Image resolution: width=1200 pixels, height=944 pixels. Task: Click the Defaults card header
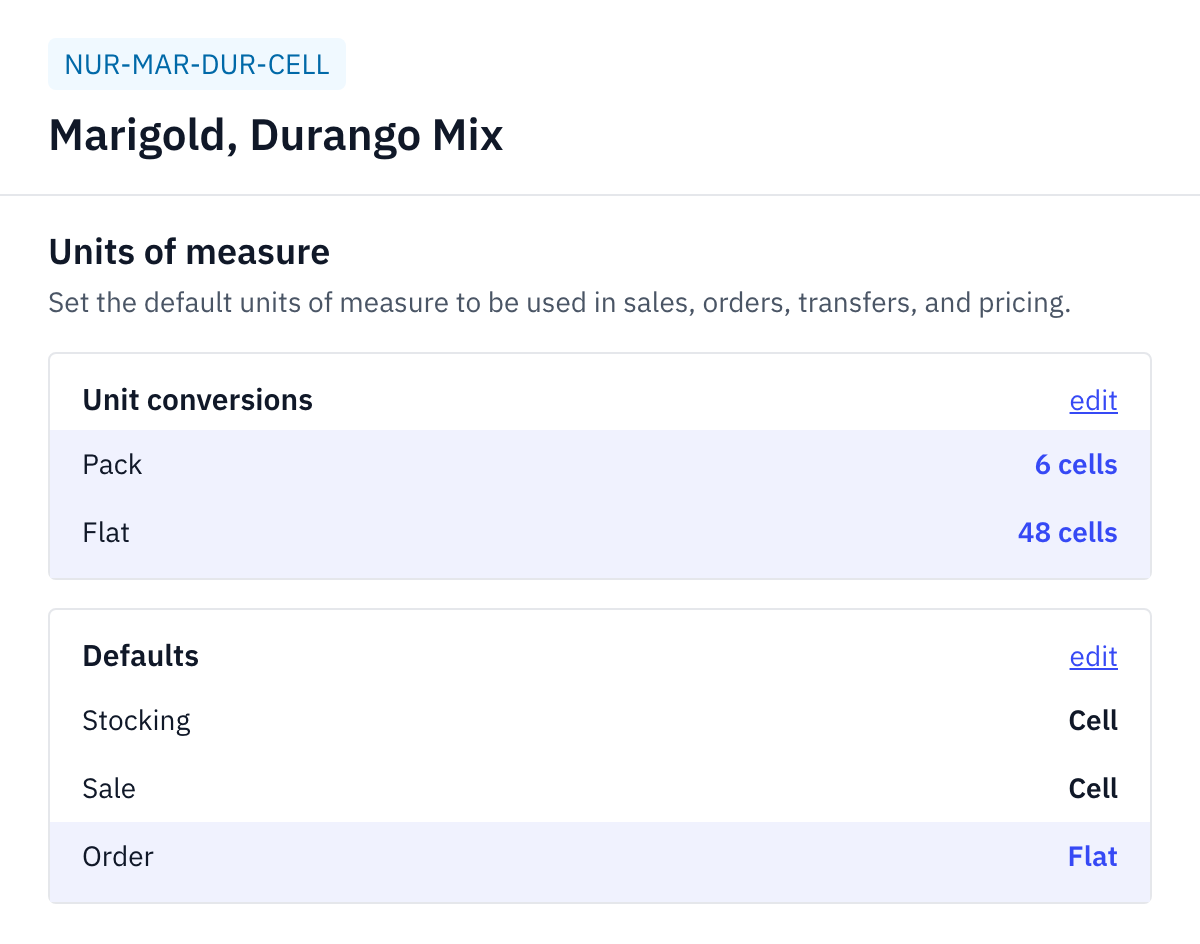click(141, 657)
